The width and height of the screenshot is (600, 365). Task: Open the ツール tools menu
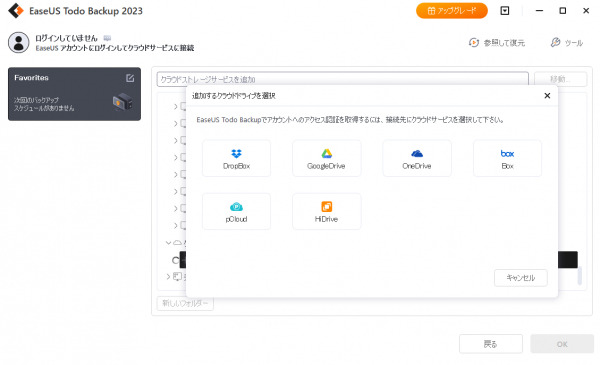tap(567, 42)
